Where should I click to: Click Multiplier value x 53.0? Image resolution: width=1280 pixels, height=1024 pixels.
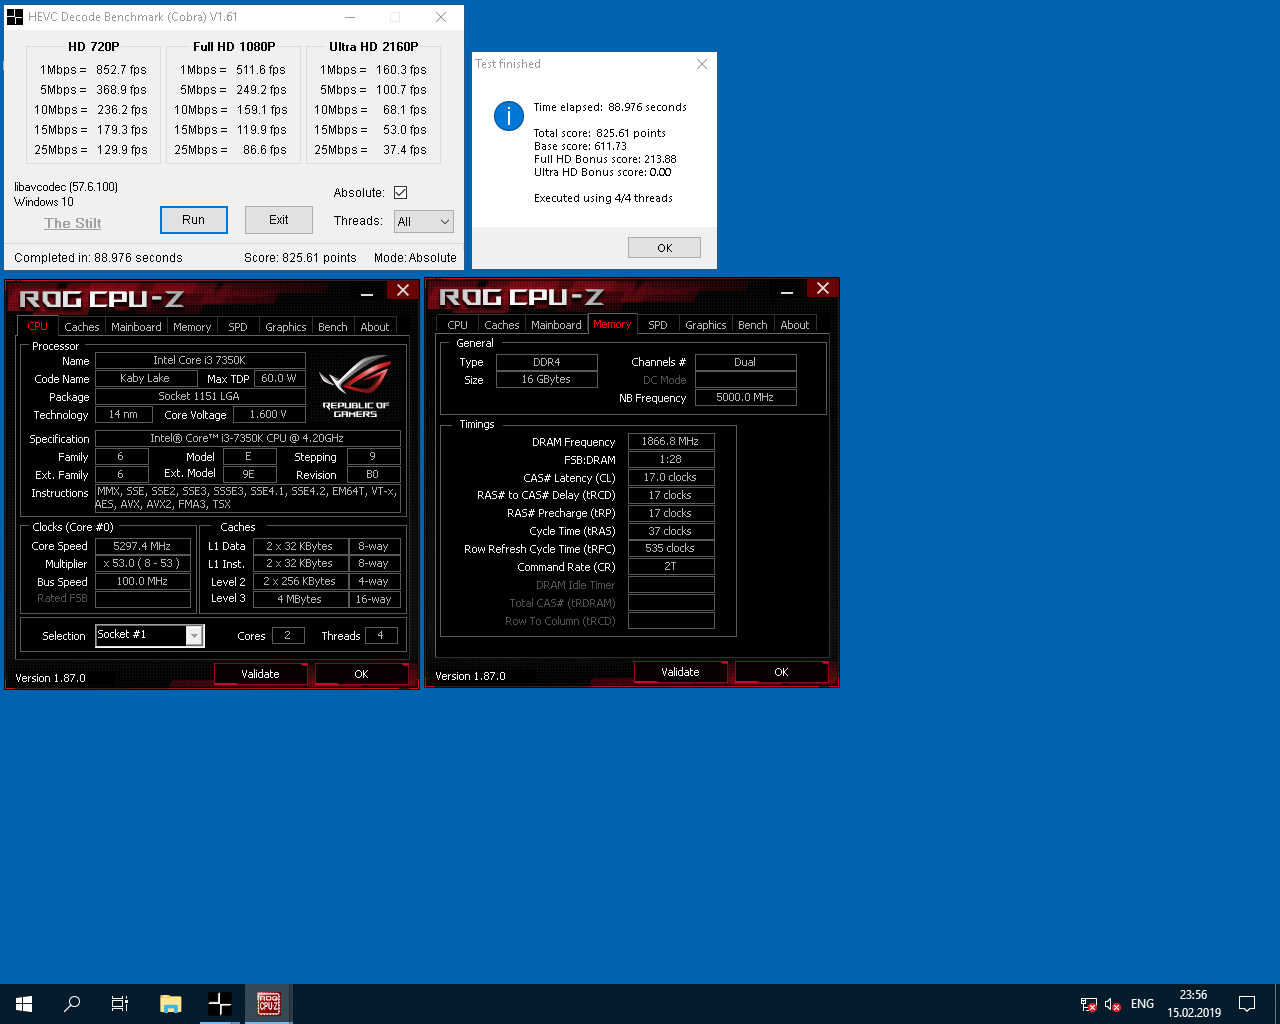(x=142, y=563)
